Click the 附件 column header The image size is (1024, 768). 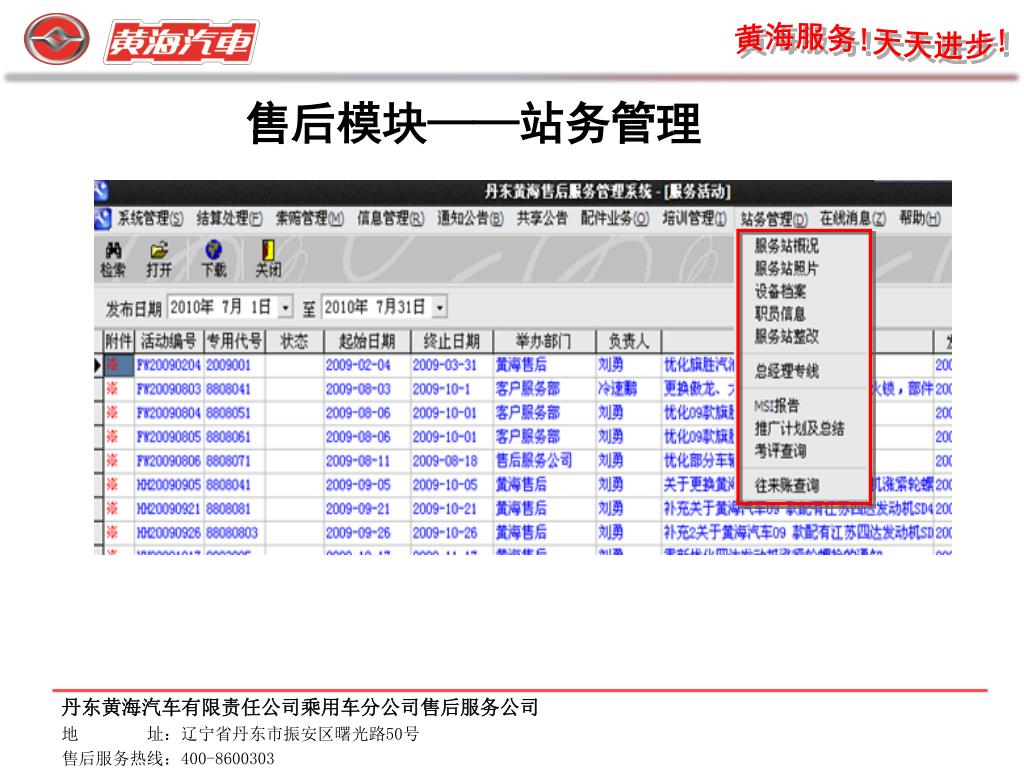point(119,341)
